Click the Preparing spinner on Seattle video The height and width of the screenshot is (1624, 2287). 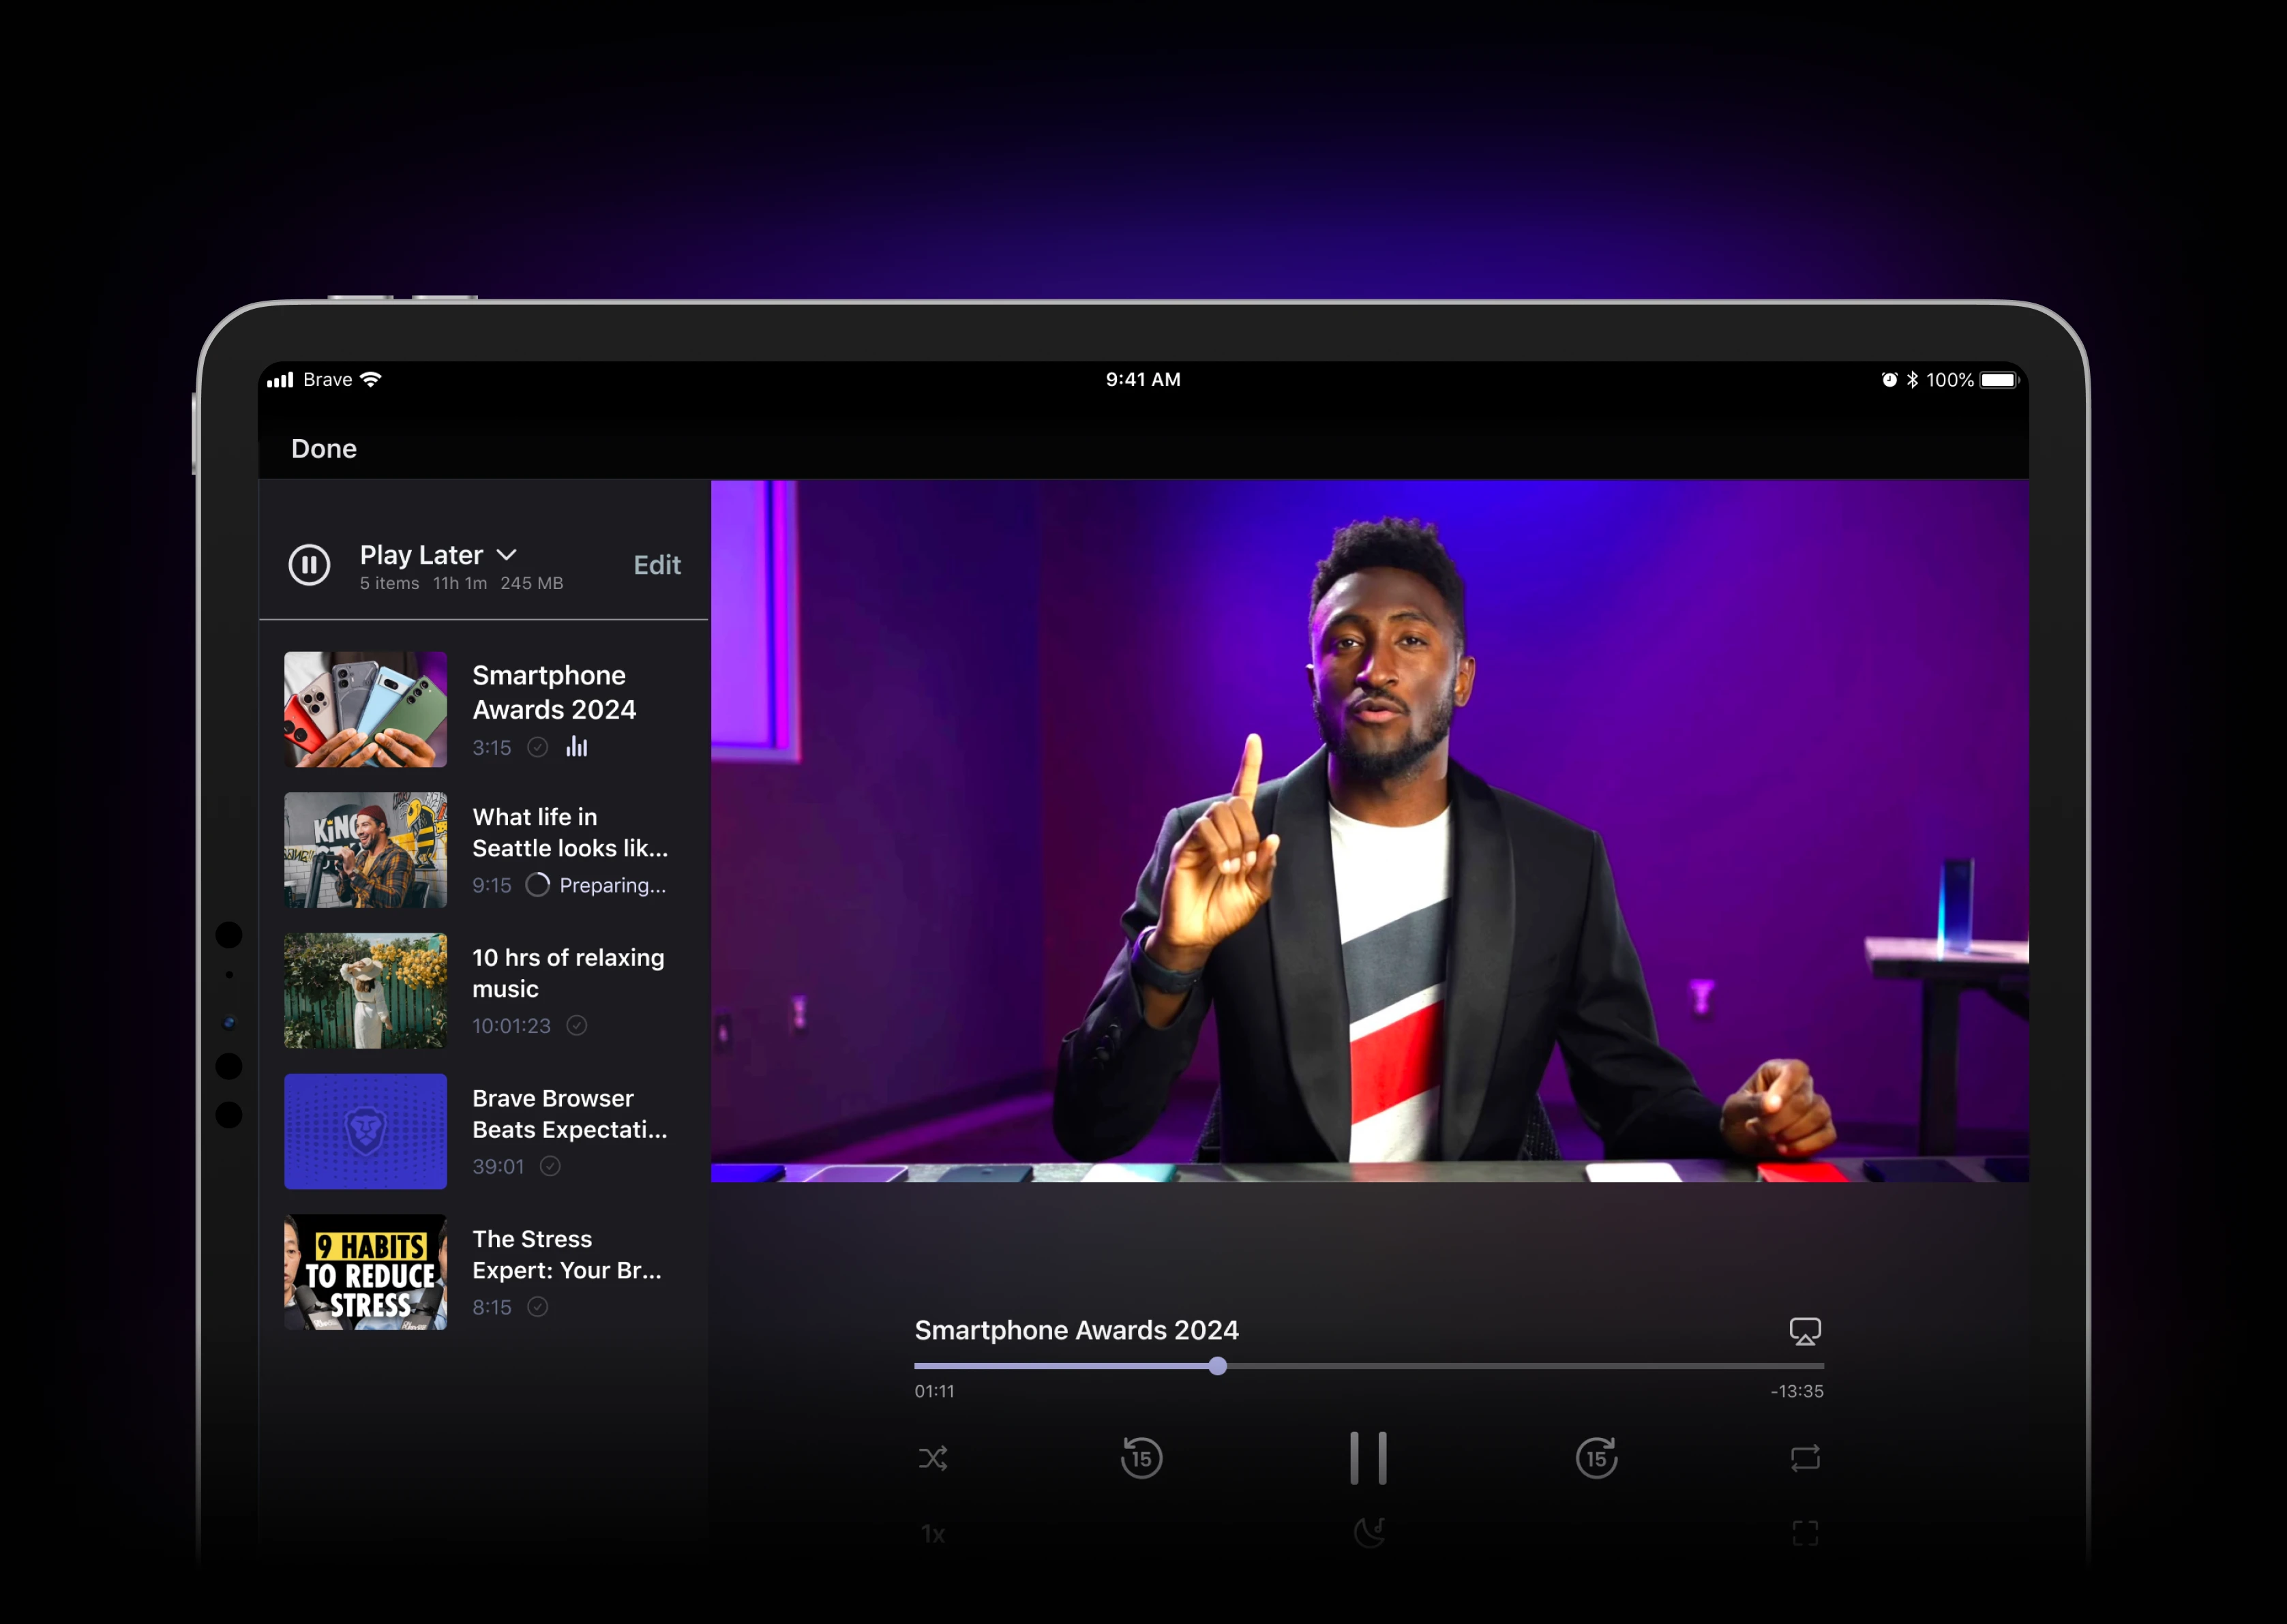(538, 885)
